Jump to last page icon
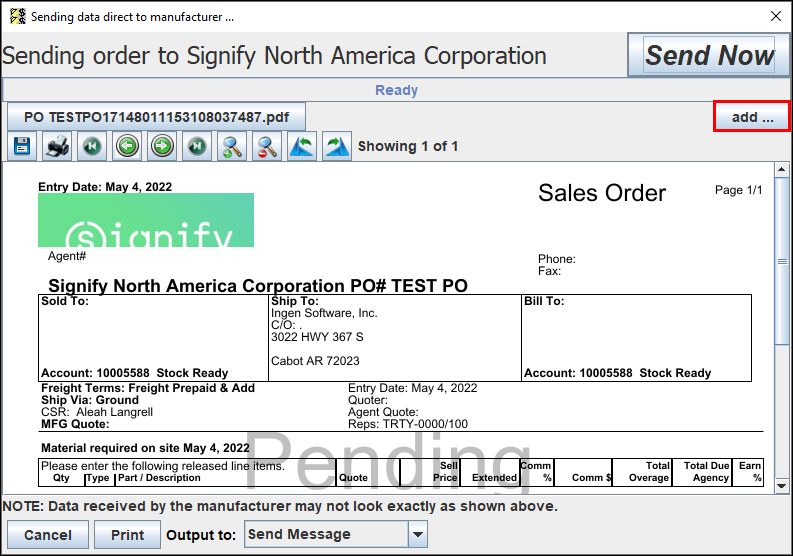This screenshot has width=793, height=556. click(x=197, y=146)
